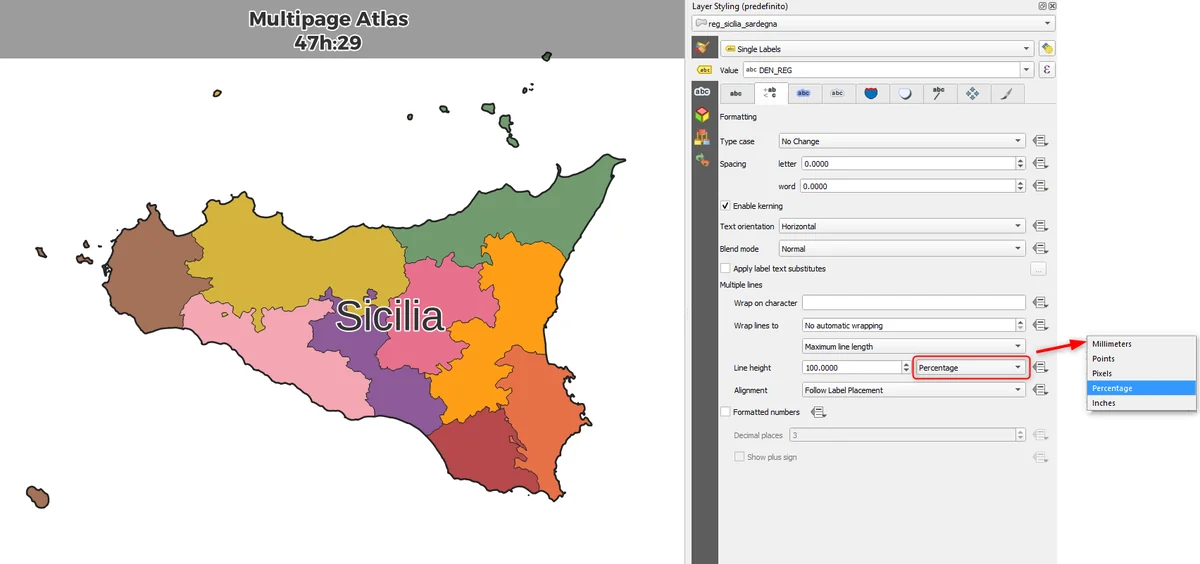Open the Diagrams icon in sidebar
The image size is (1200, 564).
[702, 137]
